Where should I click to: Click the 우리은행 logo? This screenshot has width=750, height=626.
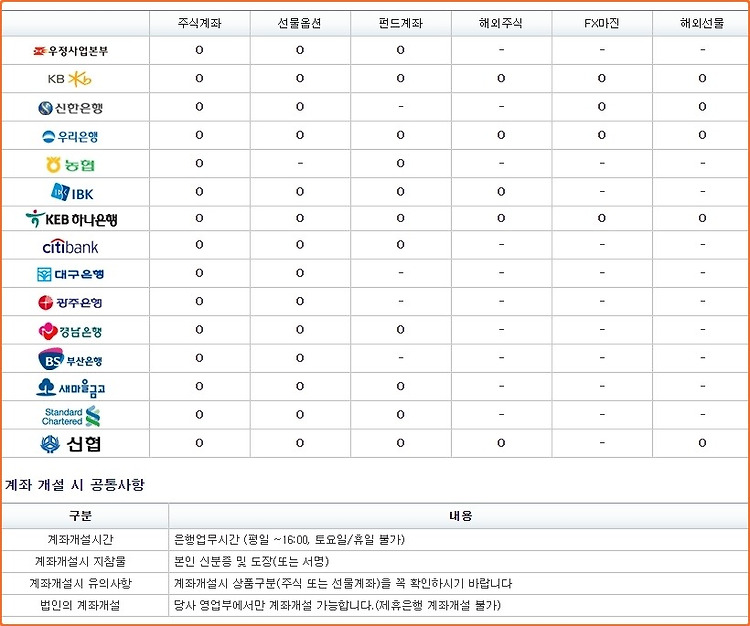click(70, 136)
